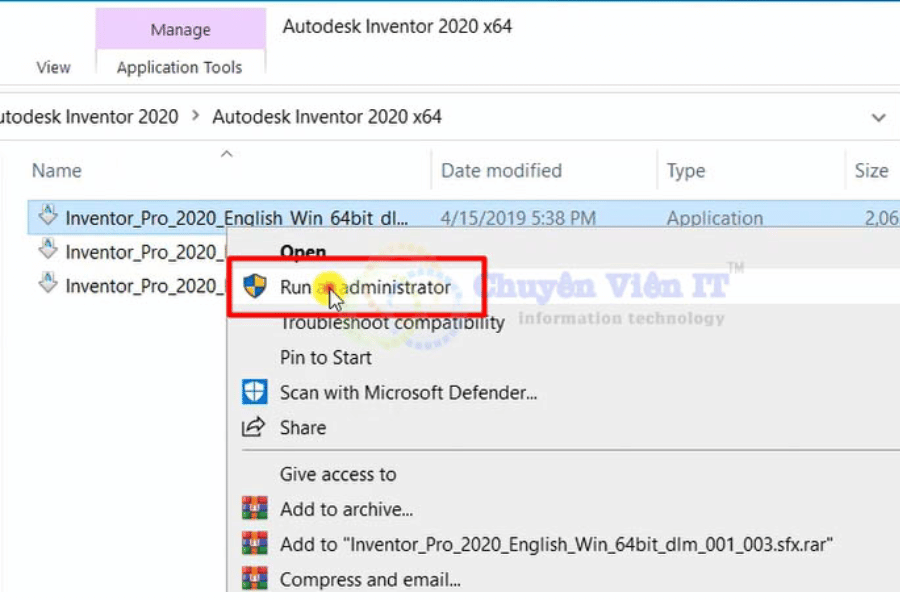Viewport: 900px width, 600px height.
Task: Click the Share arrow icon in context menu
Action: (255, 428)
